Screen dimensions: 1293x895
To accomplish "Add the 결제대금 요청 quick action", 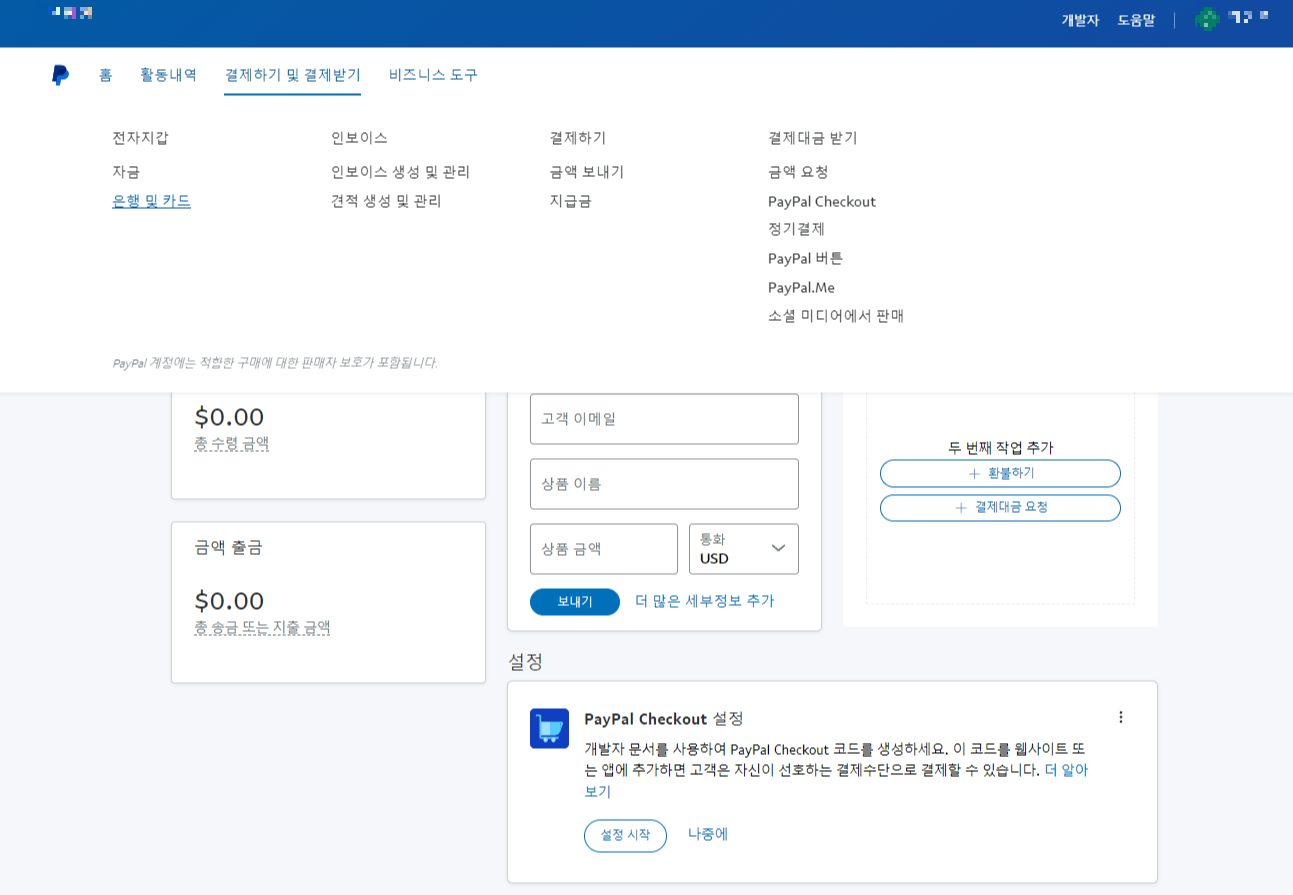I will click(x=1000, y=508).
